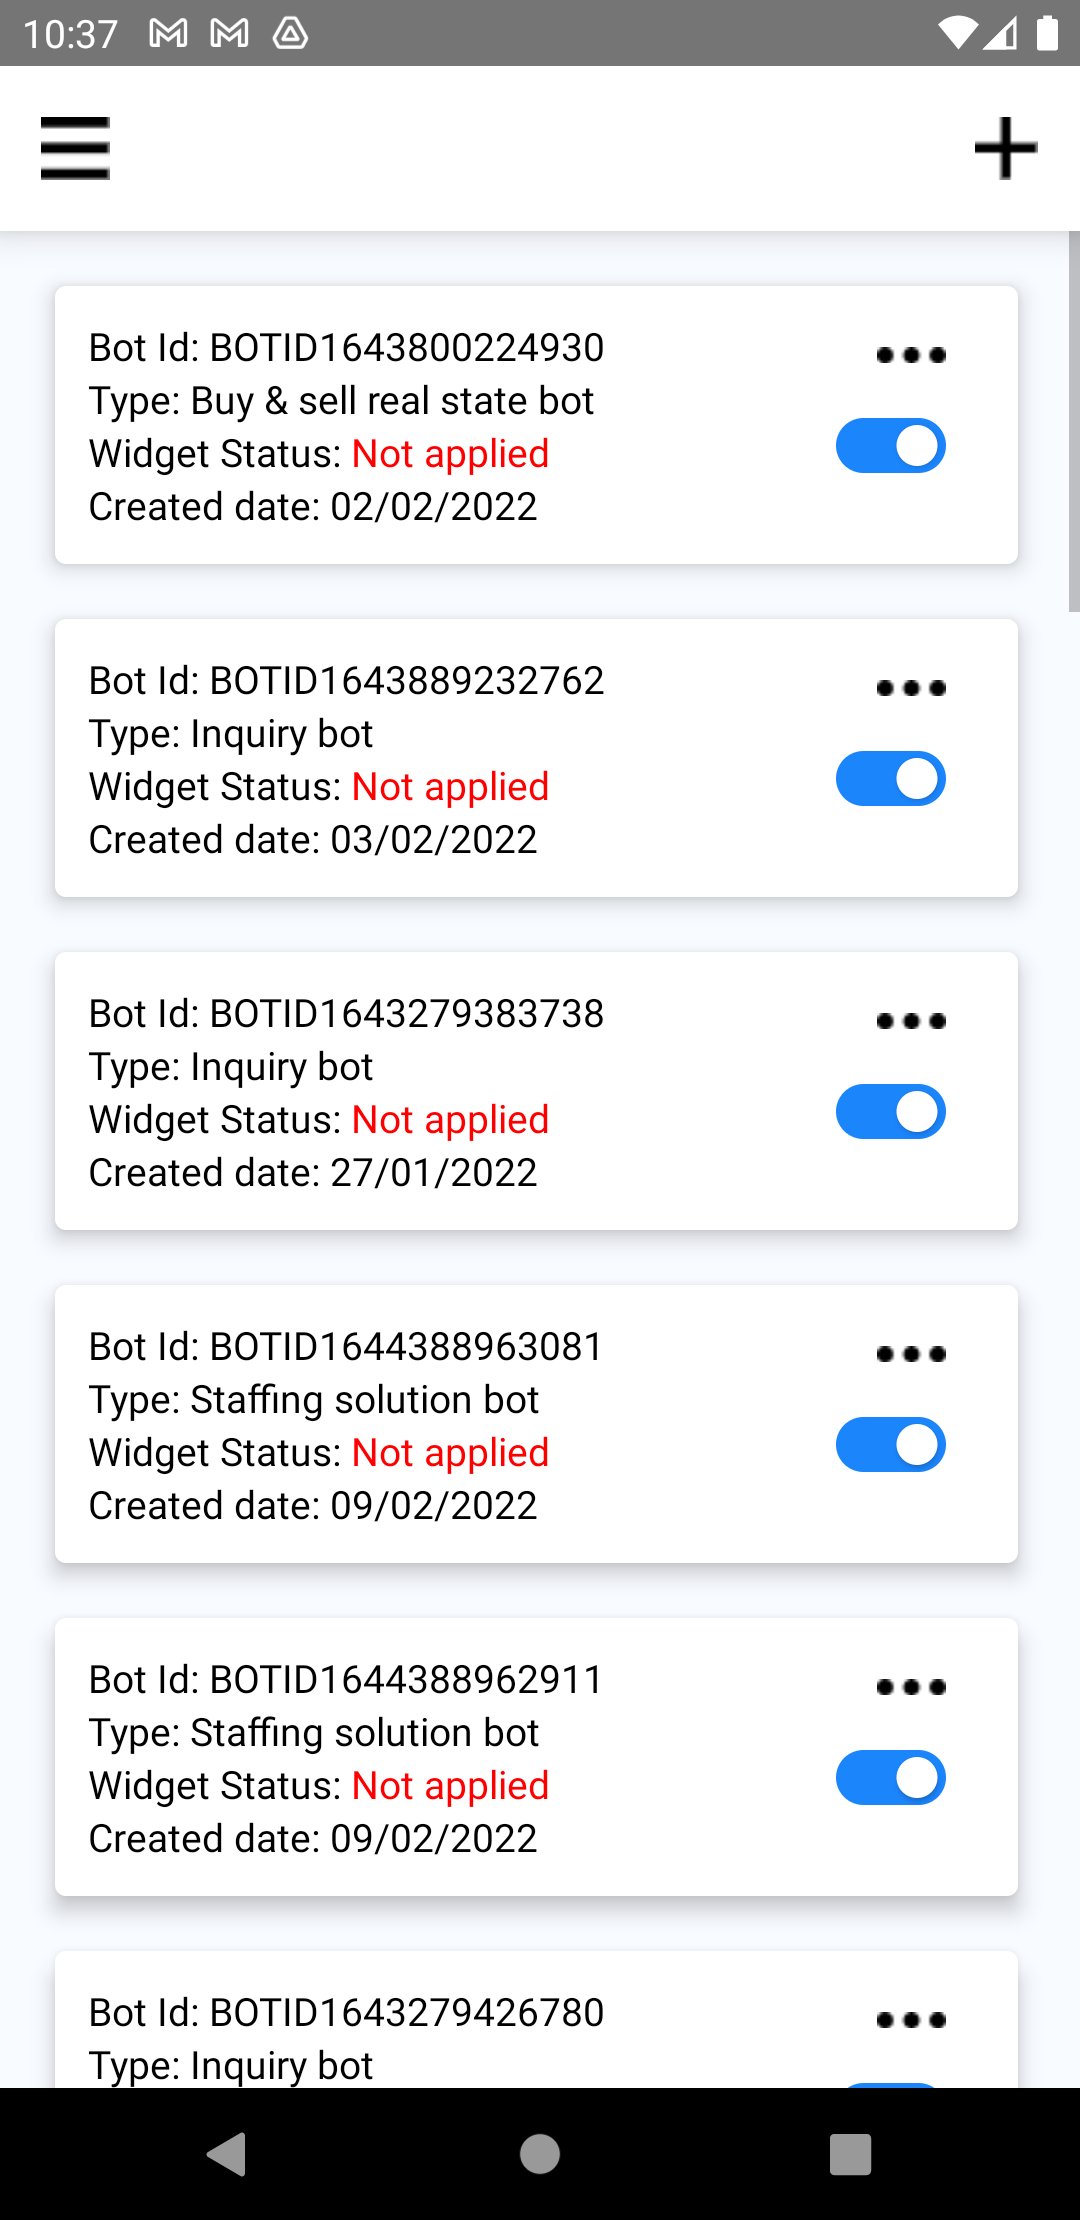Viewport: 1080px width, 2220px height.
Task: Open three-dot menu for BOTID1643889232762
Action: click(x=910, y=688)
